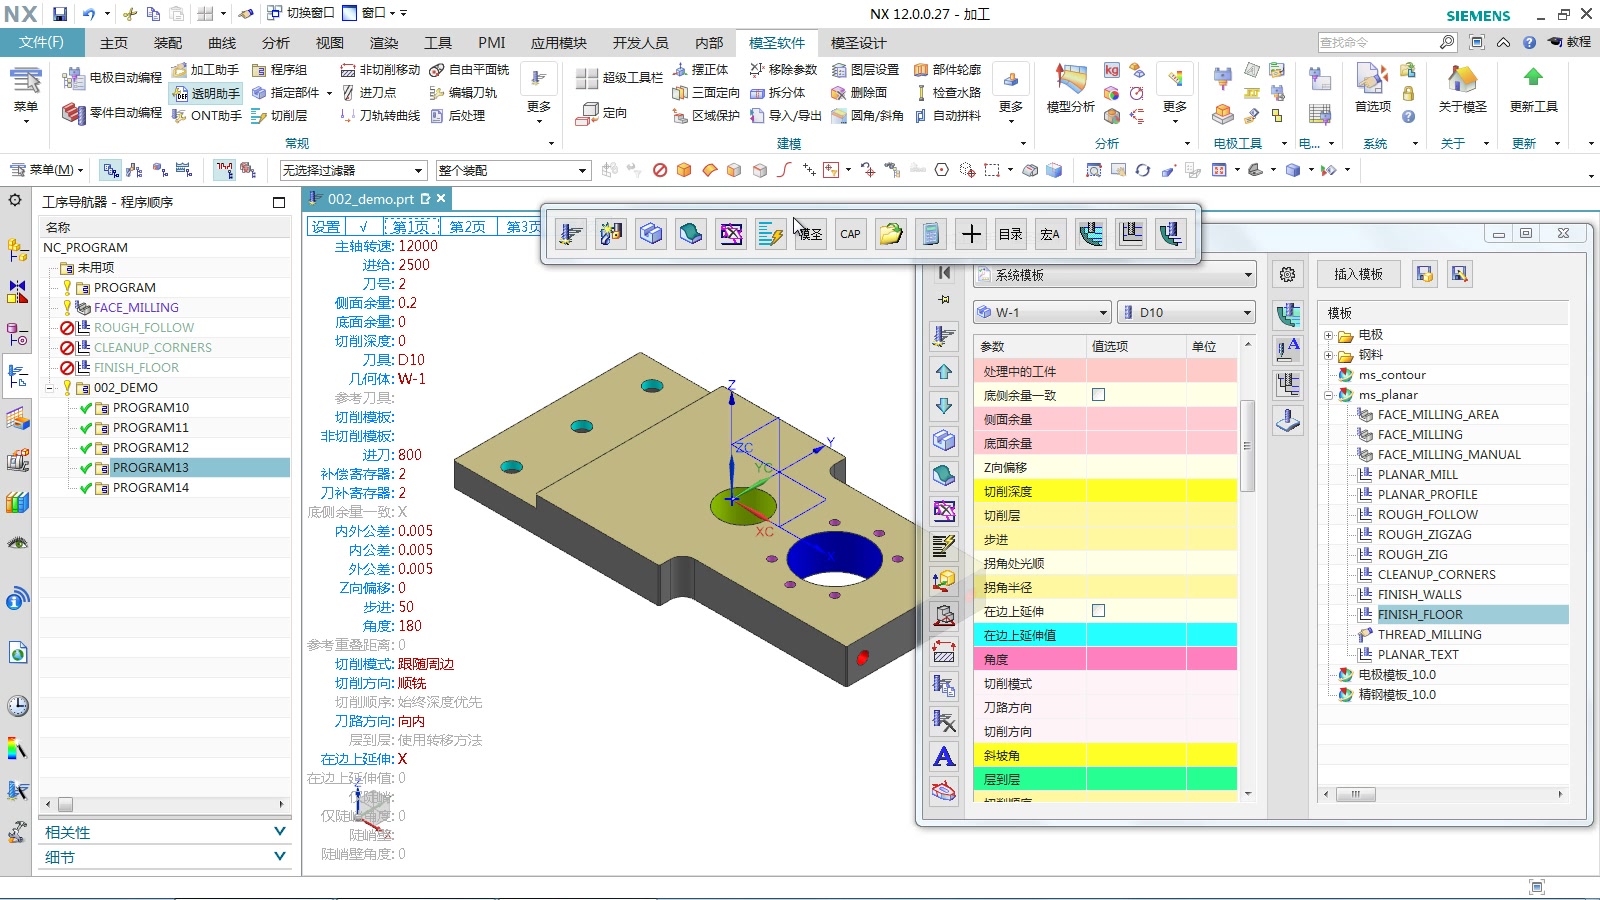
Task: Select the 在边上延伸值 cyan row
Action: point(1105,635)
